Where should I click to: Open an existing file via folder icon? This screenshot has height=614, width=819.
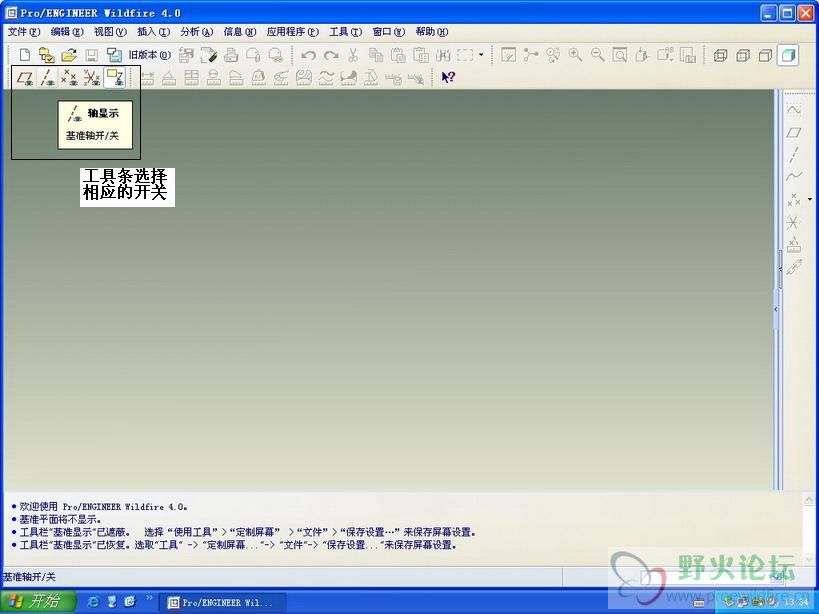(69, 54)
